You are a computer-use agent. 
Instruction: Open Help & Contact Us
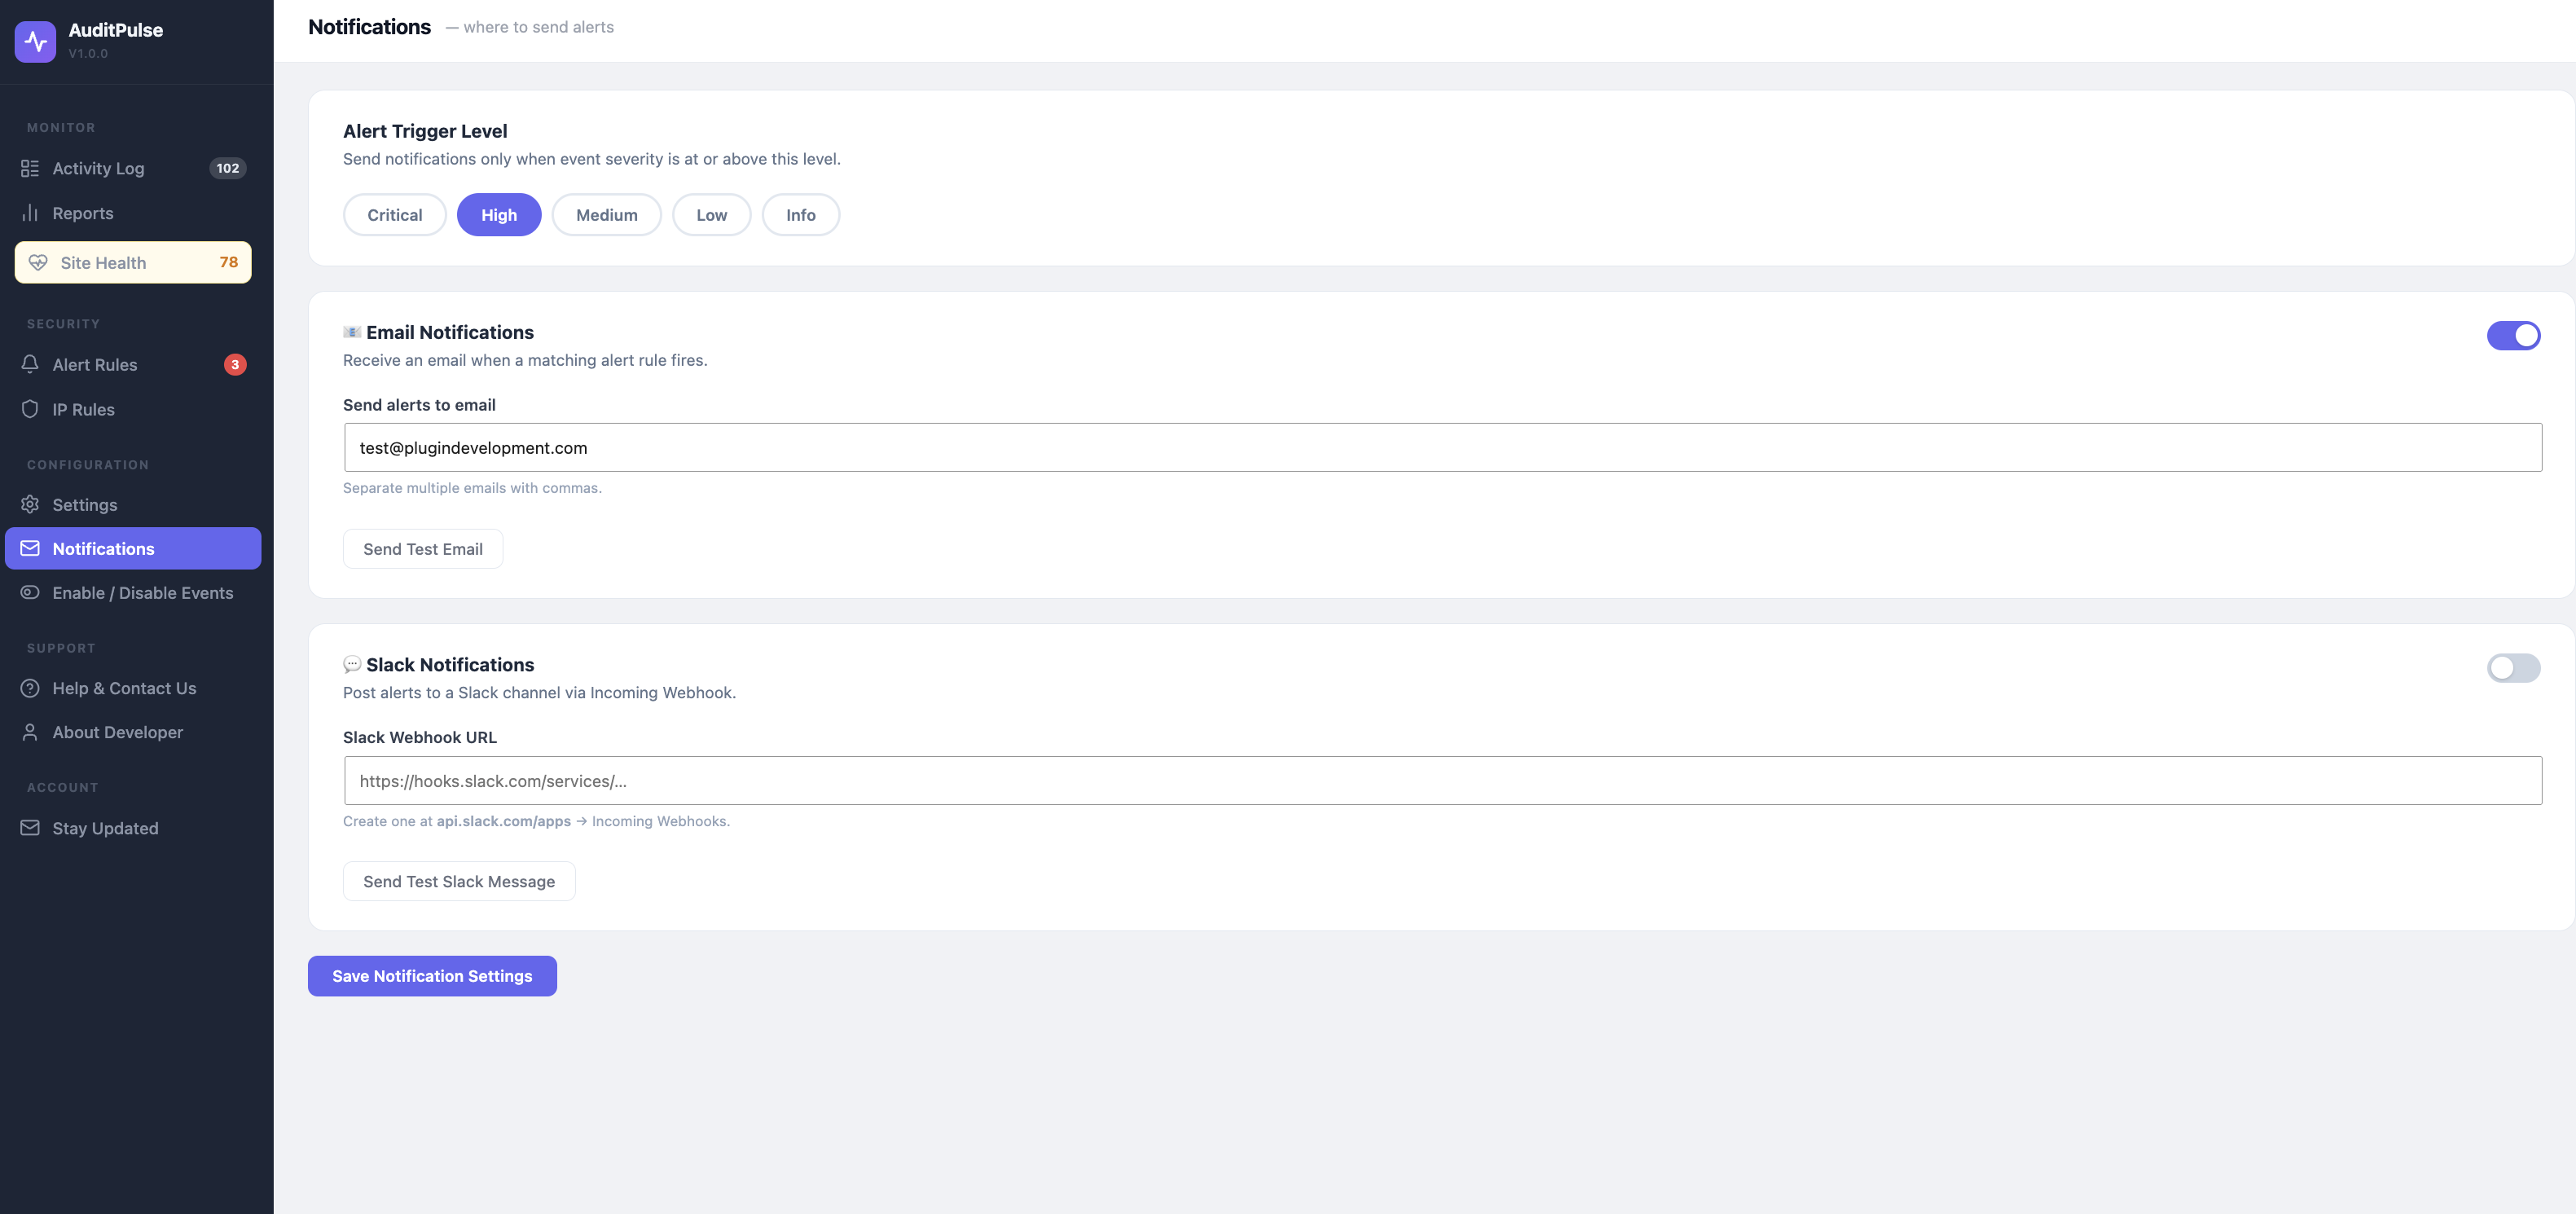[133, 688]
